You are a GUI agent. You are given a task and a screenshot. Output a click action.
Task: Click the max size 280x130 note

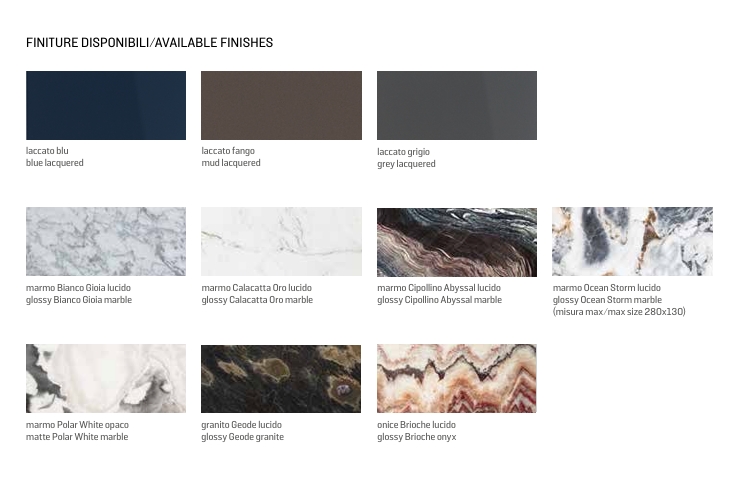(x=619, y=312)
